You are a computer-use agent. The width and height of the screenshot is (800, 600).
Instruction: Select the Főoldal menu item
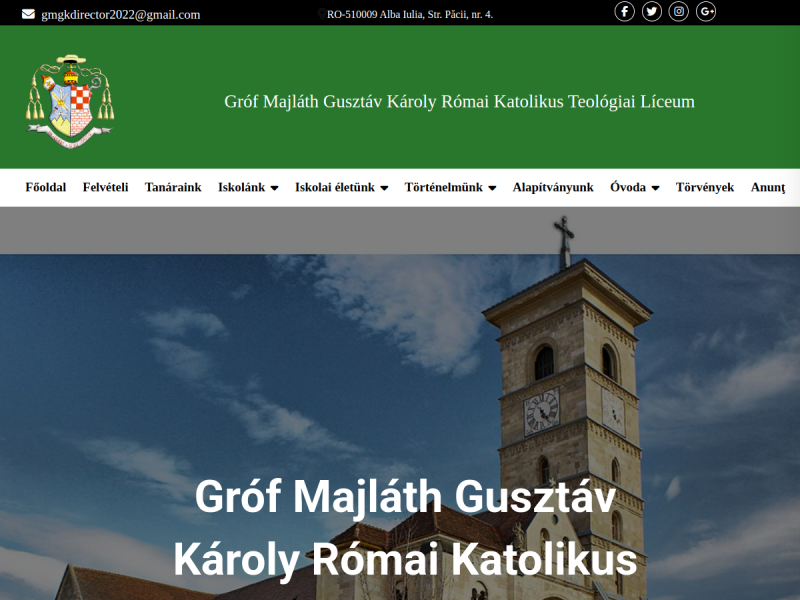coord(45,187)
